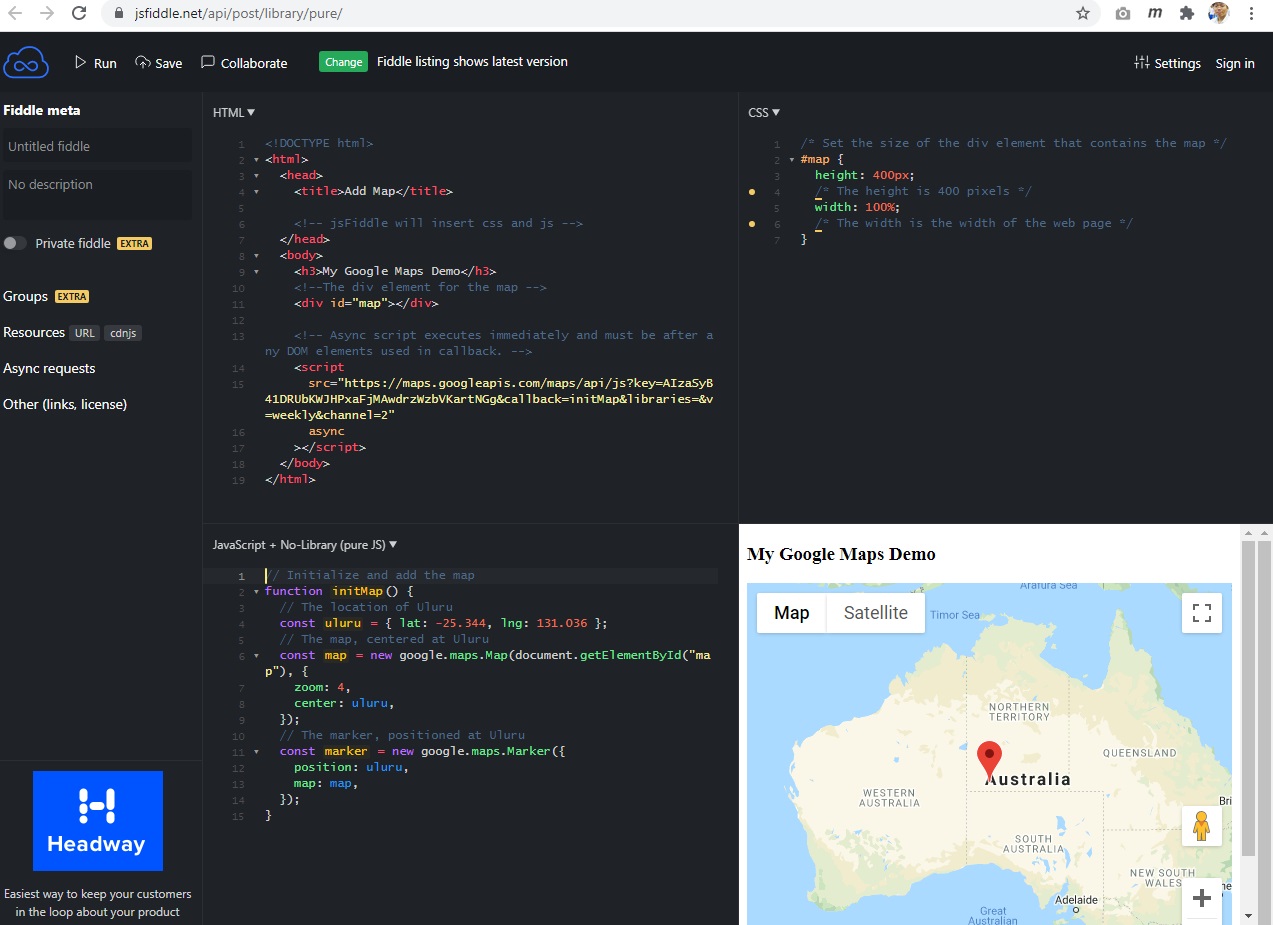Image resolution: width=1273 pixels, height=925 pixels.
Task: Run the fiddle code
Action: tap(96, 63)
